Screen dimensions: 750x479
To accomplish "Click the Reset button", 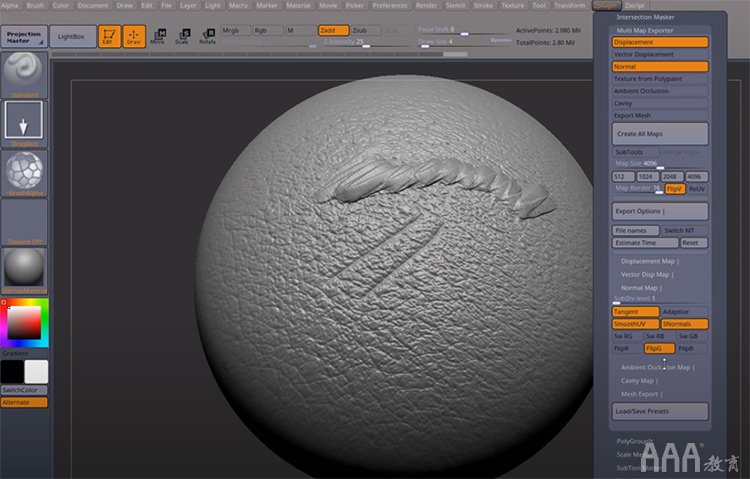I will (693, 243).
